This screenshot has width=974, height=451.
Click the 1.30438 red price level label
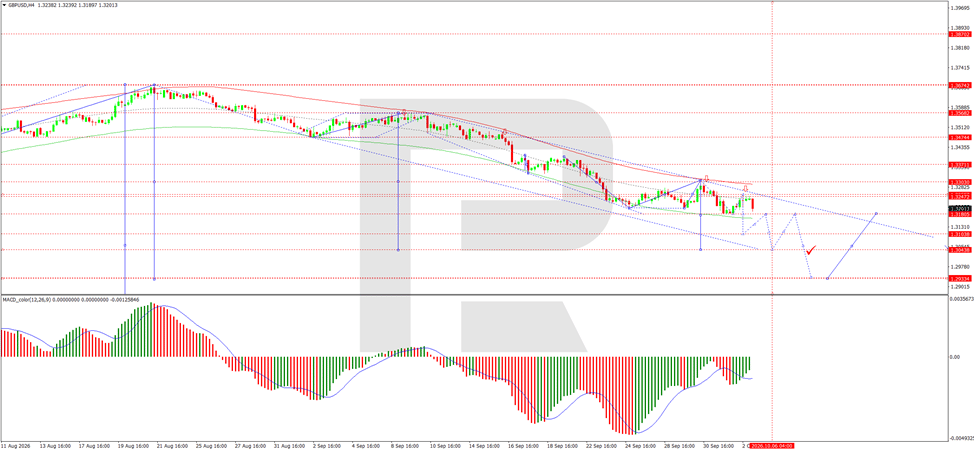click(960, 249)
